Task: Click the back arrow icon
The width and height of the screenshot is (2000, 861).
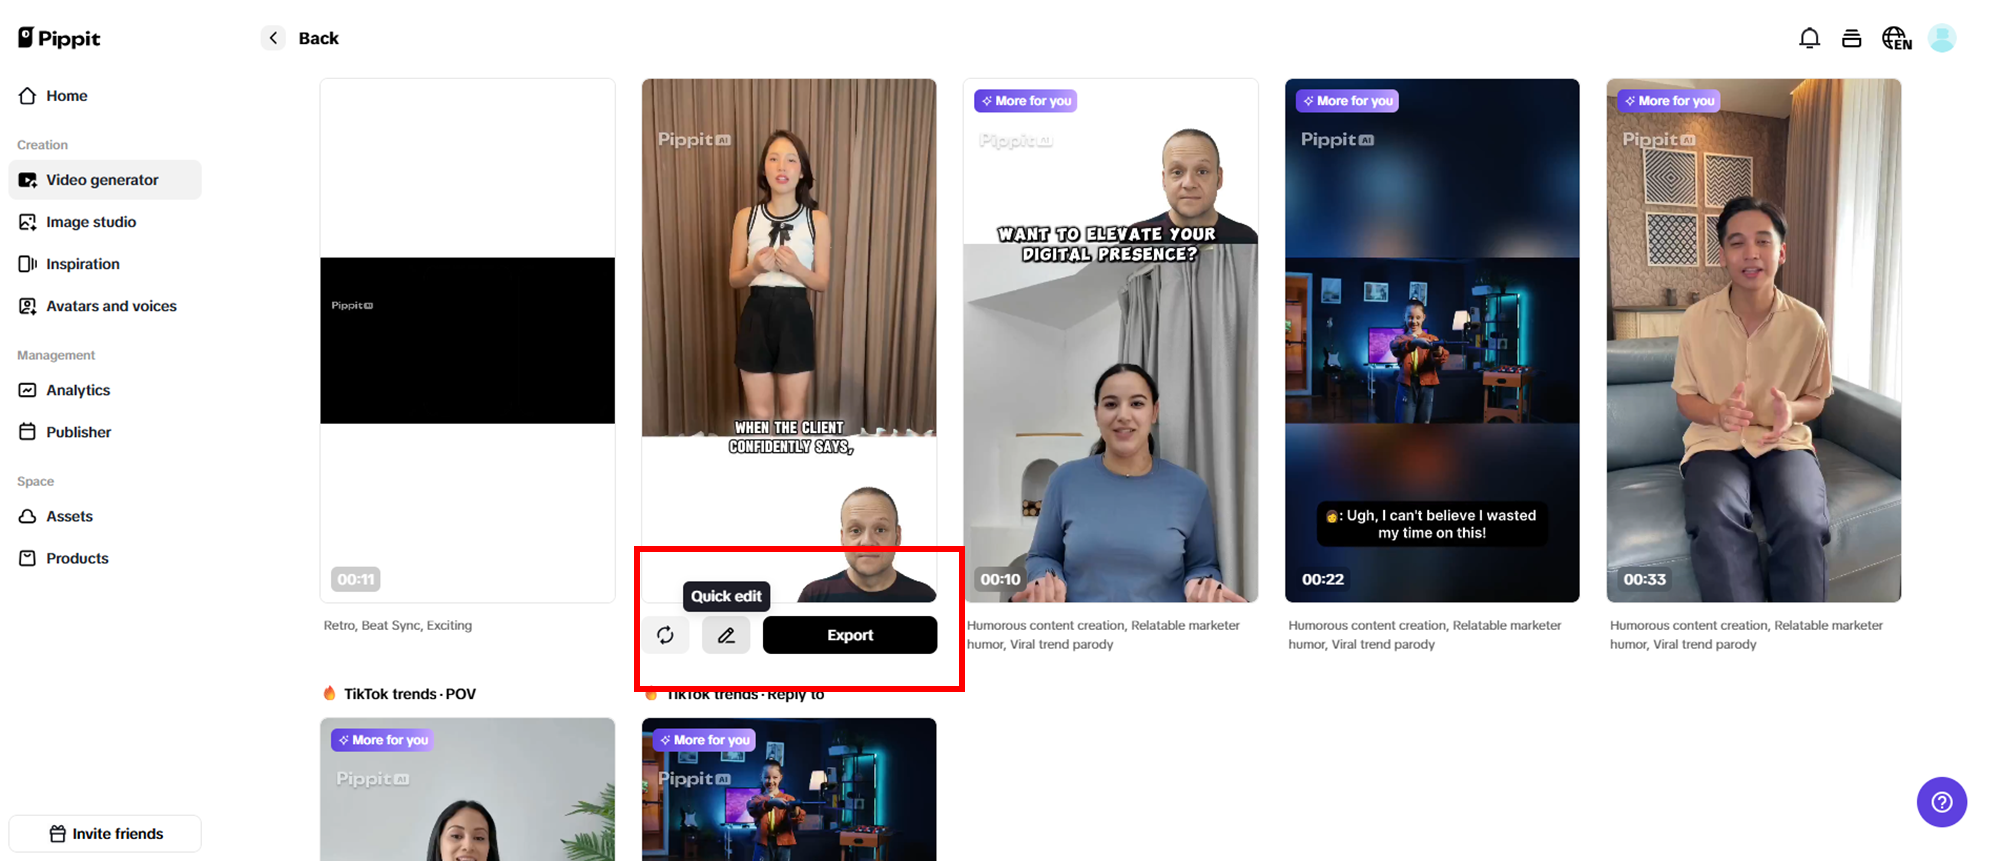Action: [x=273, y=38]
